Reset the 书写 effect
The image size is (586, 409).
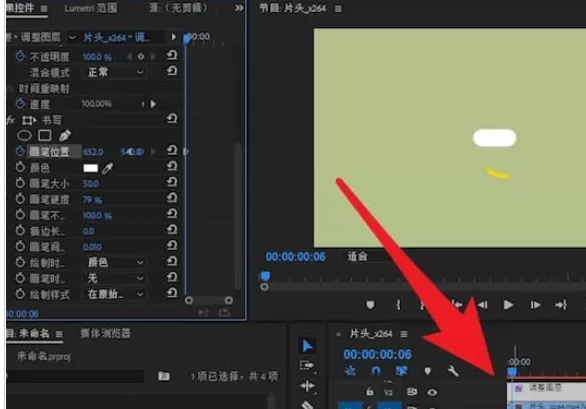tap(172, 119)
